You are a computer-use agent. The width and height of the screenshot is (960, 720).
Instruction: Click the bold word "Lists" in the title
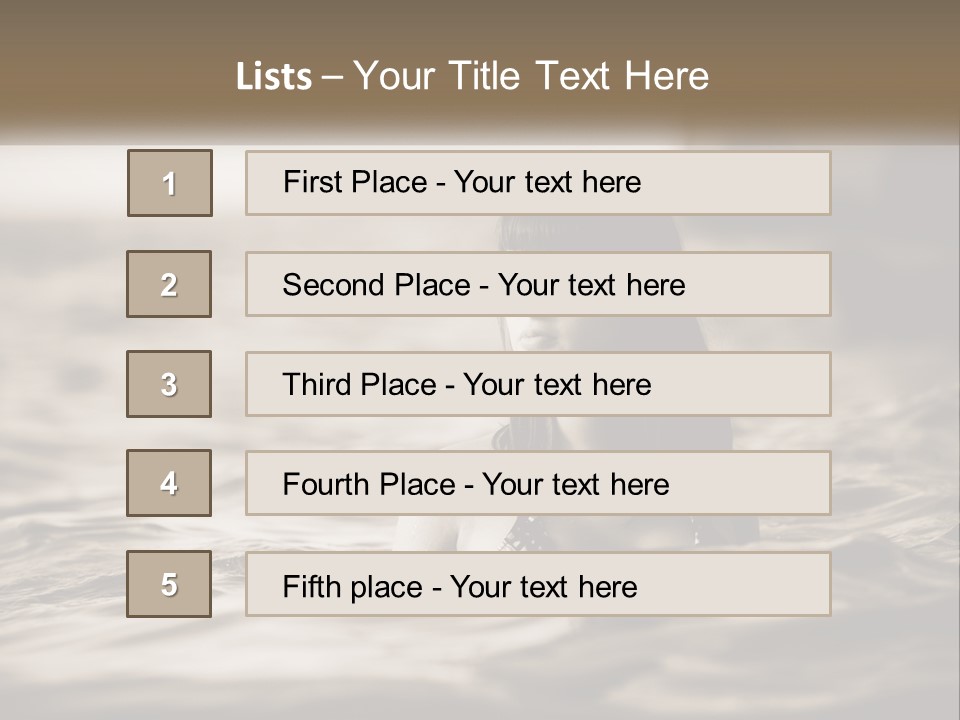pos(274,77)
